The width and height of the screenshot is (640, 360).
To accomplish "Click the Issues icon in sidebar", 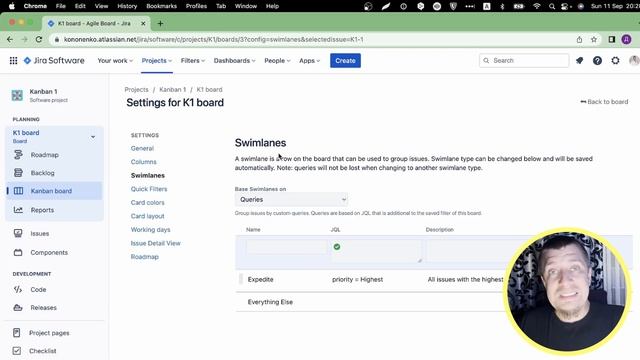I will click(18, 233).
